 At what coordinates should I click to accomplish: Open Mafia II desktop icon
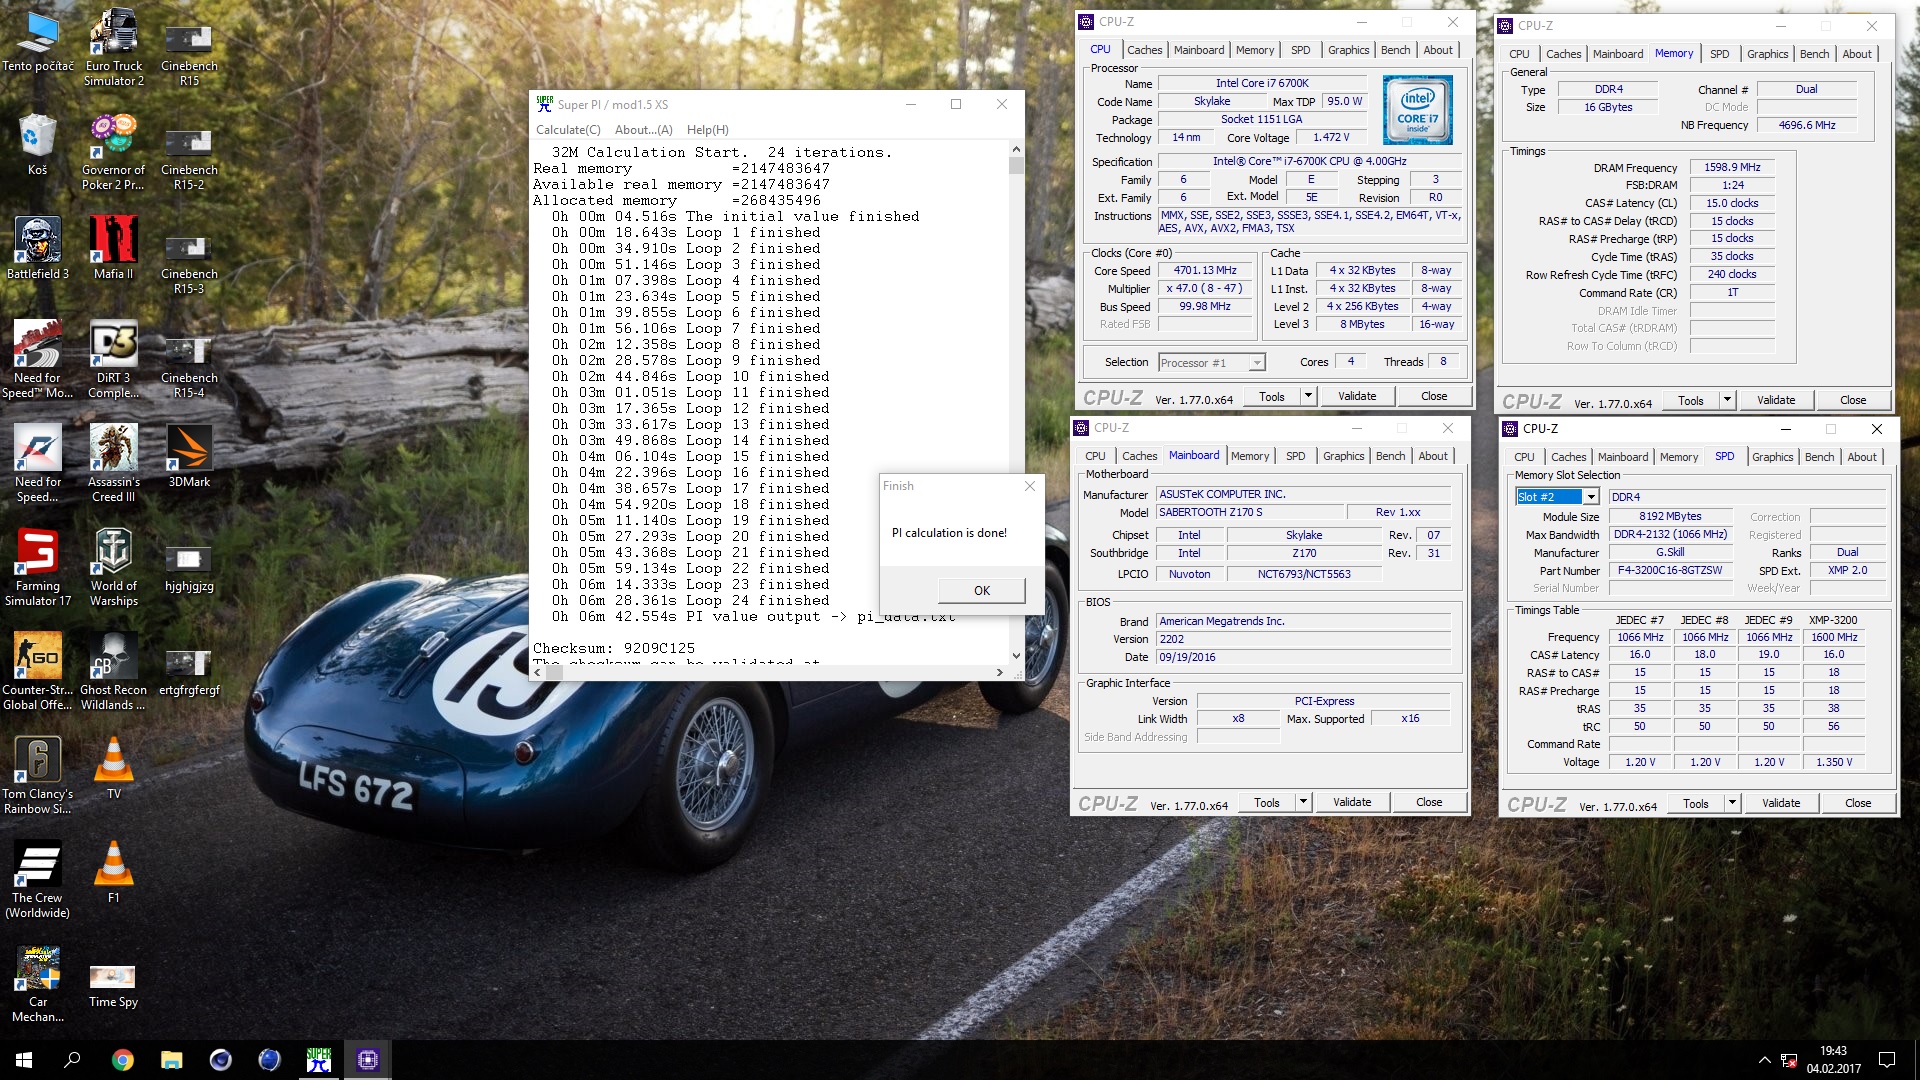[113, 248]
